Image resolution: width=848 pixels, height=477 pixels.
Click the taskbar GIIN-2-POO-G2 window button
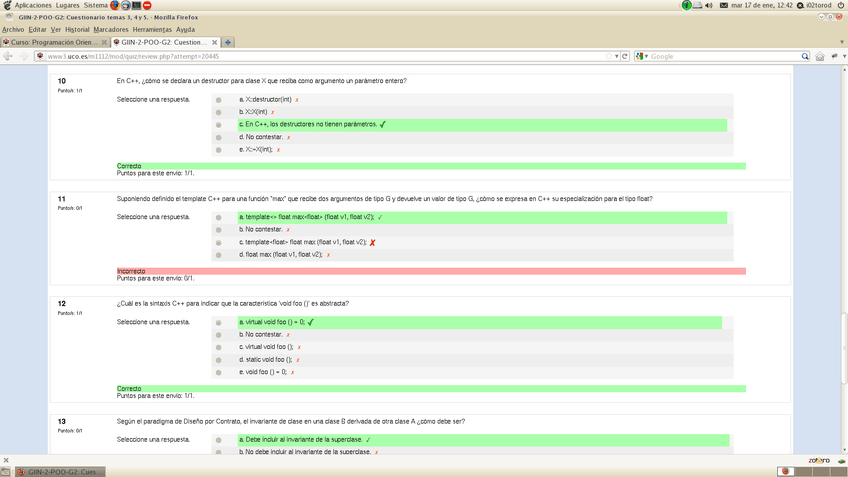pos(58,471)
